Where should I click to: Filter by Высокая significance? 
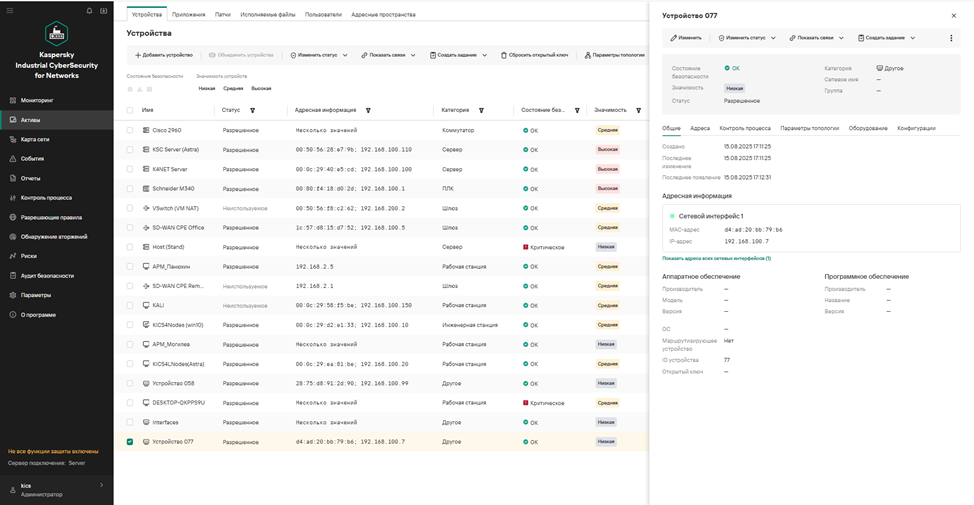[x=261, y=89]
